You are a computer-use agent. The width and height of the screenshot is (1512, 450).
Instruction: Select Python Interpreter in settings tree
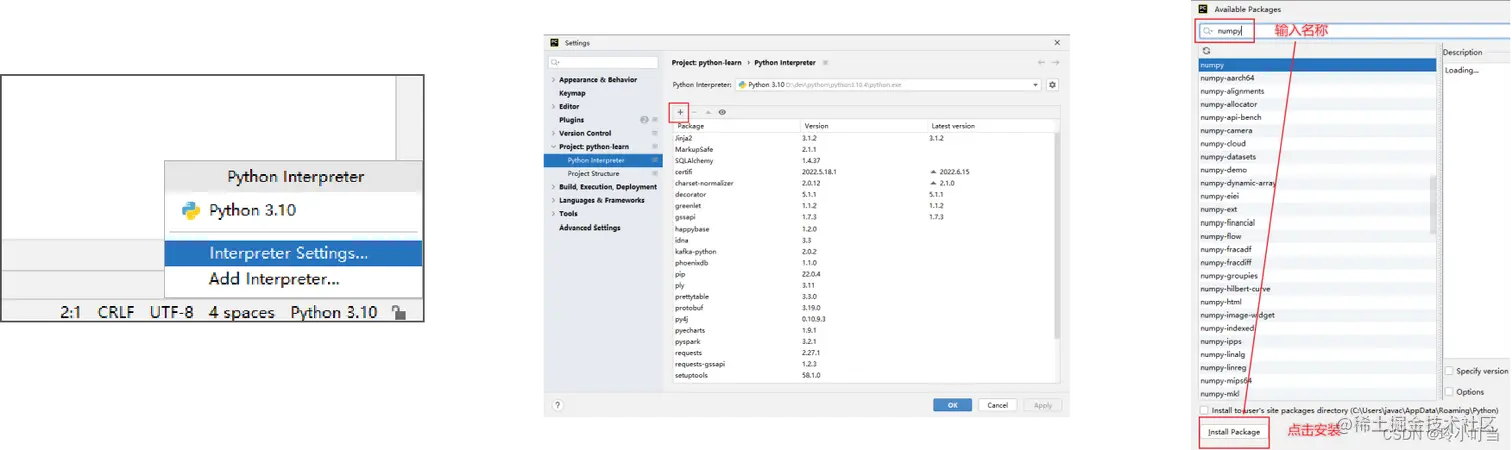tap(603, 160)
